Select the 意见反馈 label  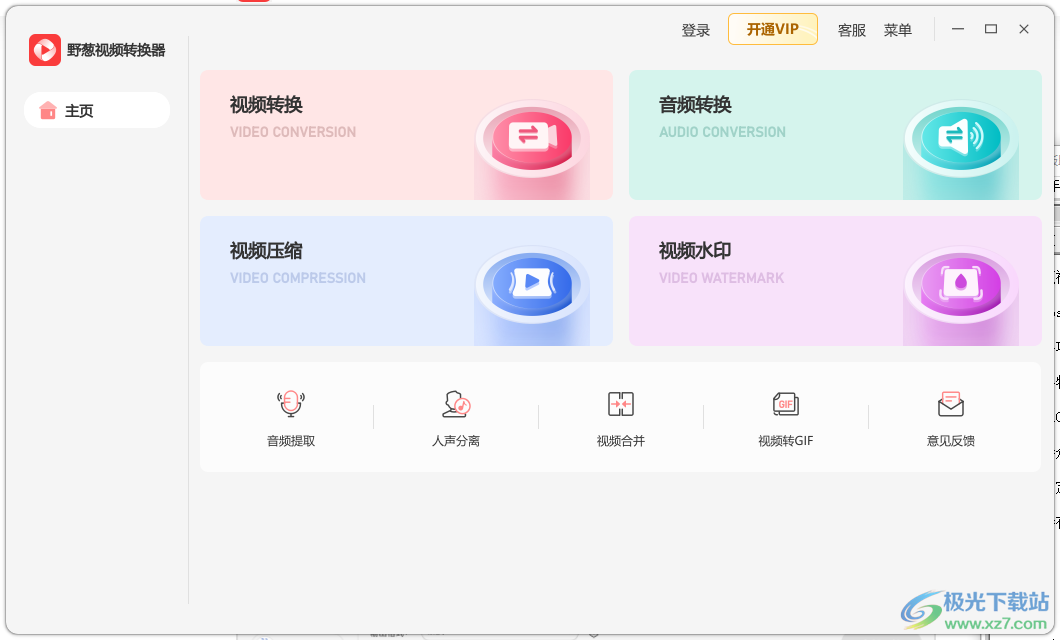tap(950, 441)
